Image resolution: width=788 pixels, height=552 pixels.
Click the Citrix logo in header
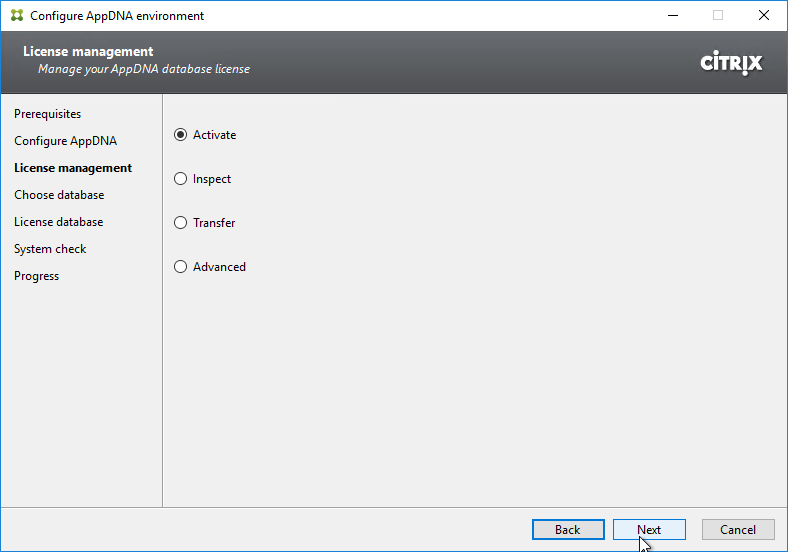[x=731, y=63]
